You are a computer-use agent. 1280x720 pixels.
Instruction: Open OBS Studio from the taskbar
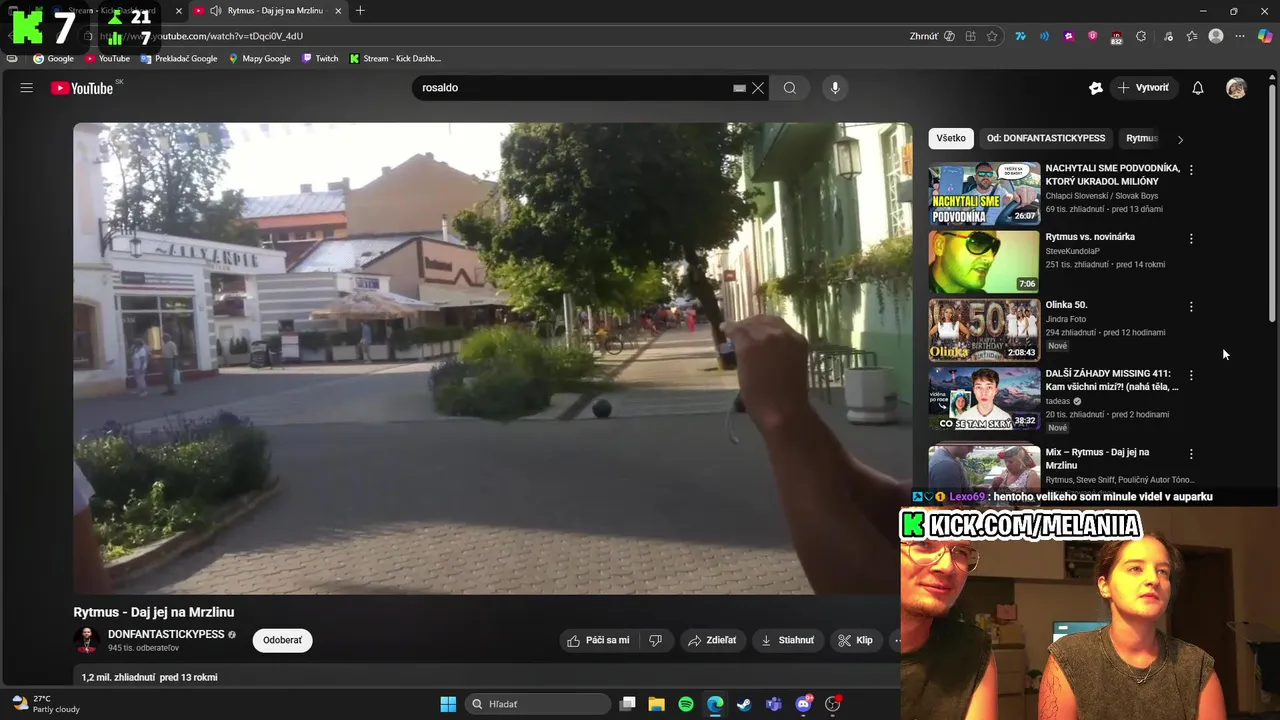[x=832, y=704]
